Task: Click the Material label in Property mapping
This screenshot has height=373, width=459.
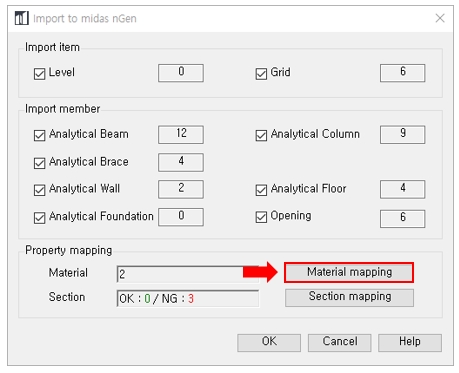Action: (68, 273)
